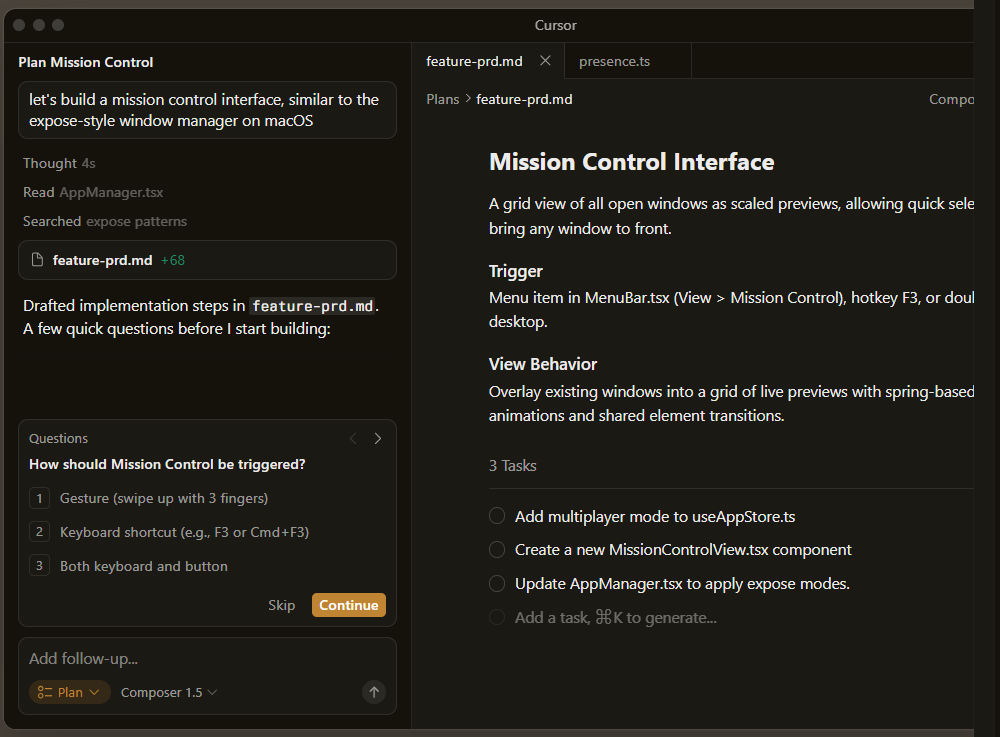Select the feature-prd.md editor tab
This screenshot has width=1000, height=737.
[474, 61]
